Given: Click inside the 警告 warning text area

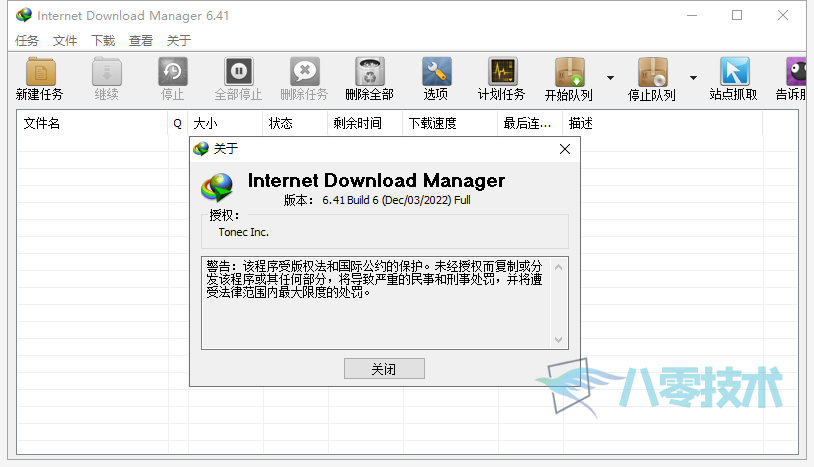Looking at the screenshot, I should [376, 303].
